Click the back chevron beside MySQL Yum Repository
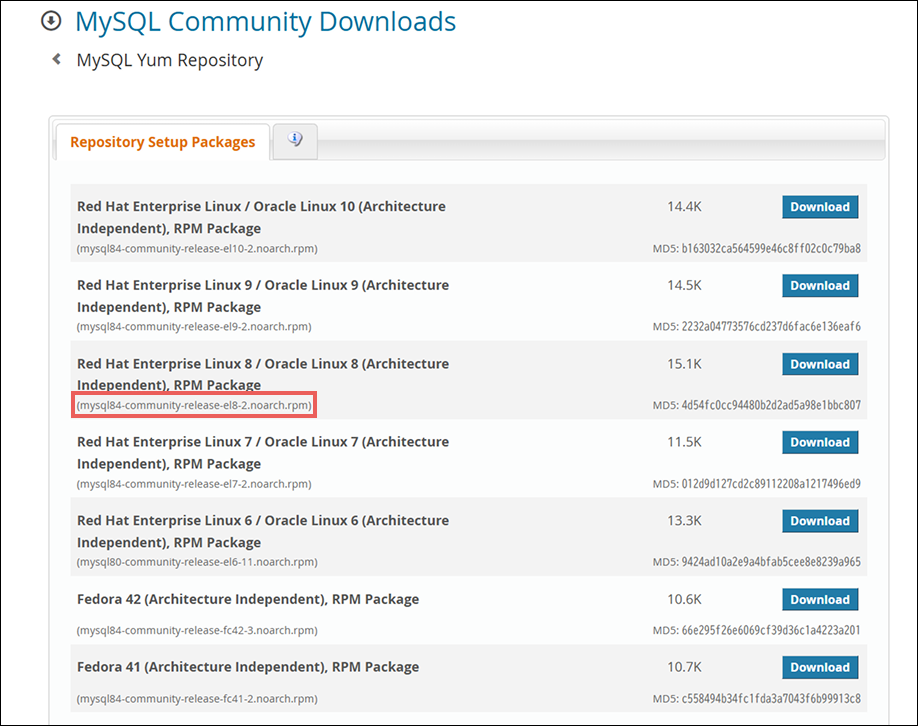The image size is (918, 726). (x=56, y=60)
